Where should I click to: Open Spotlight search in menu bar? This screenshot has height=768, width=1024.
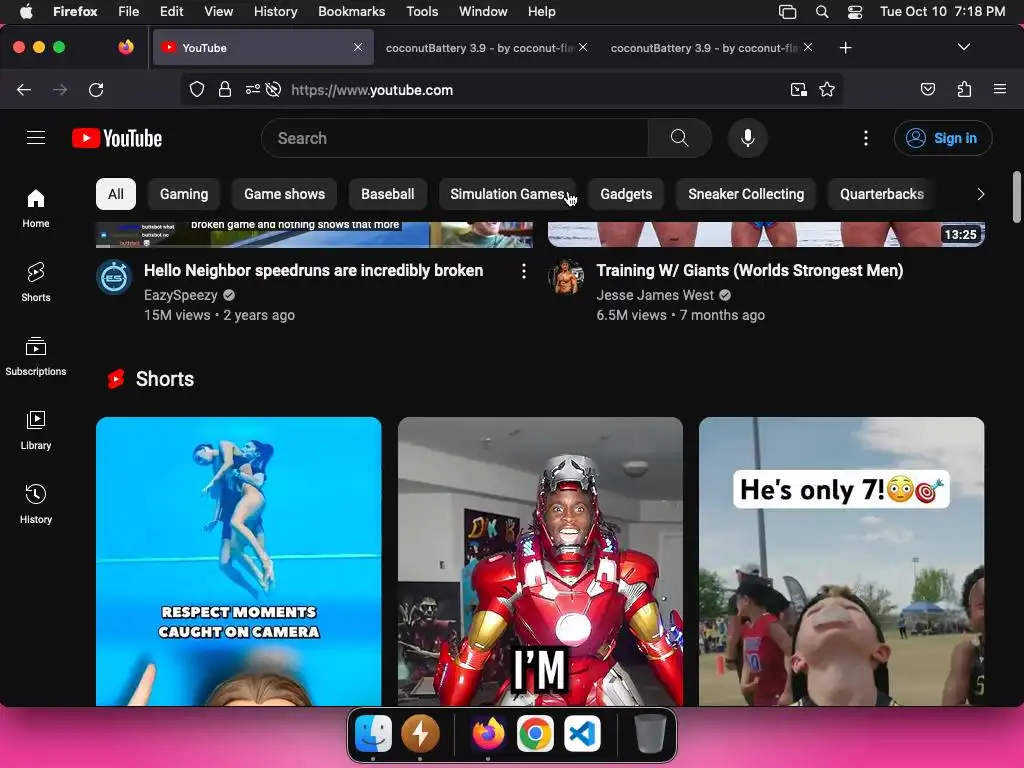822,12
